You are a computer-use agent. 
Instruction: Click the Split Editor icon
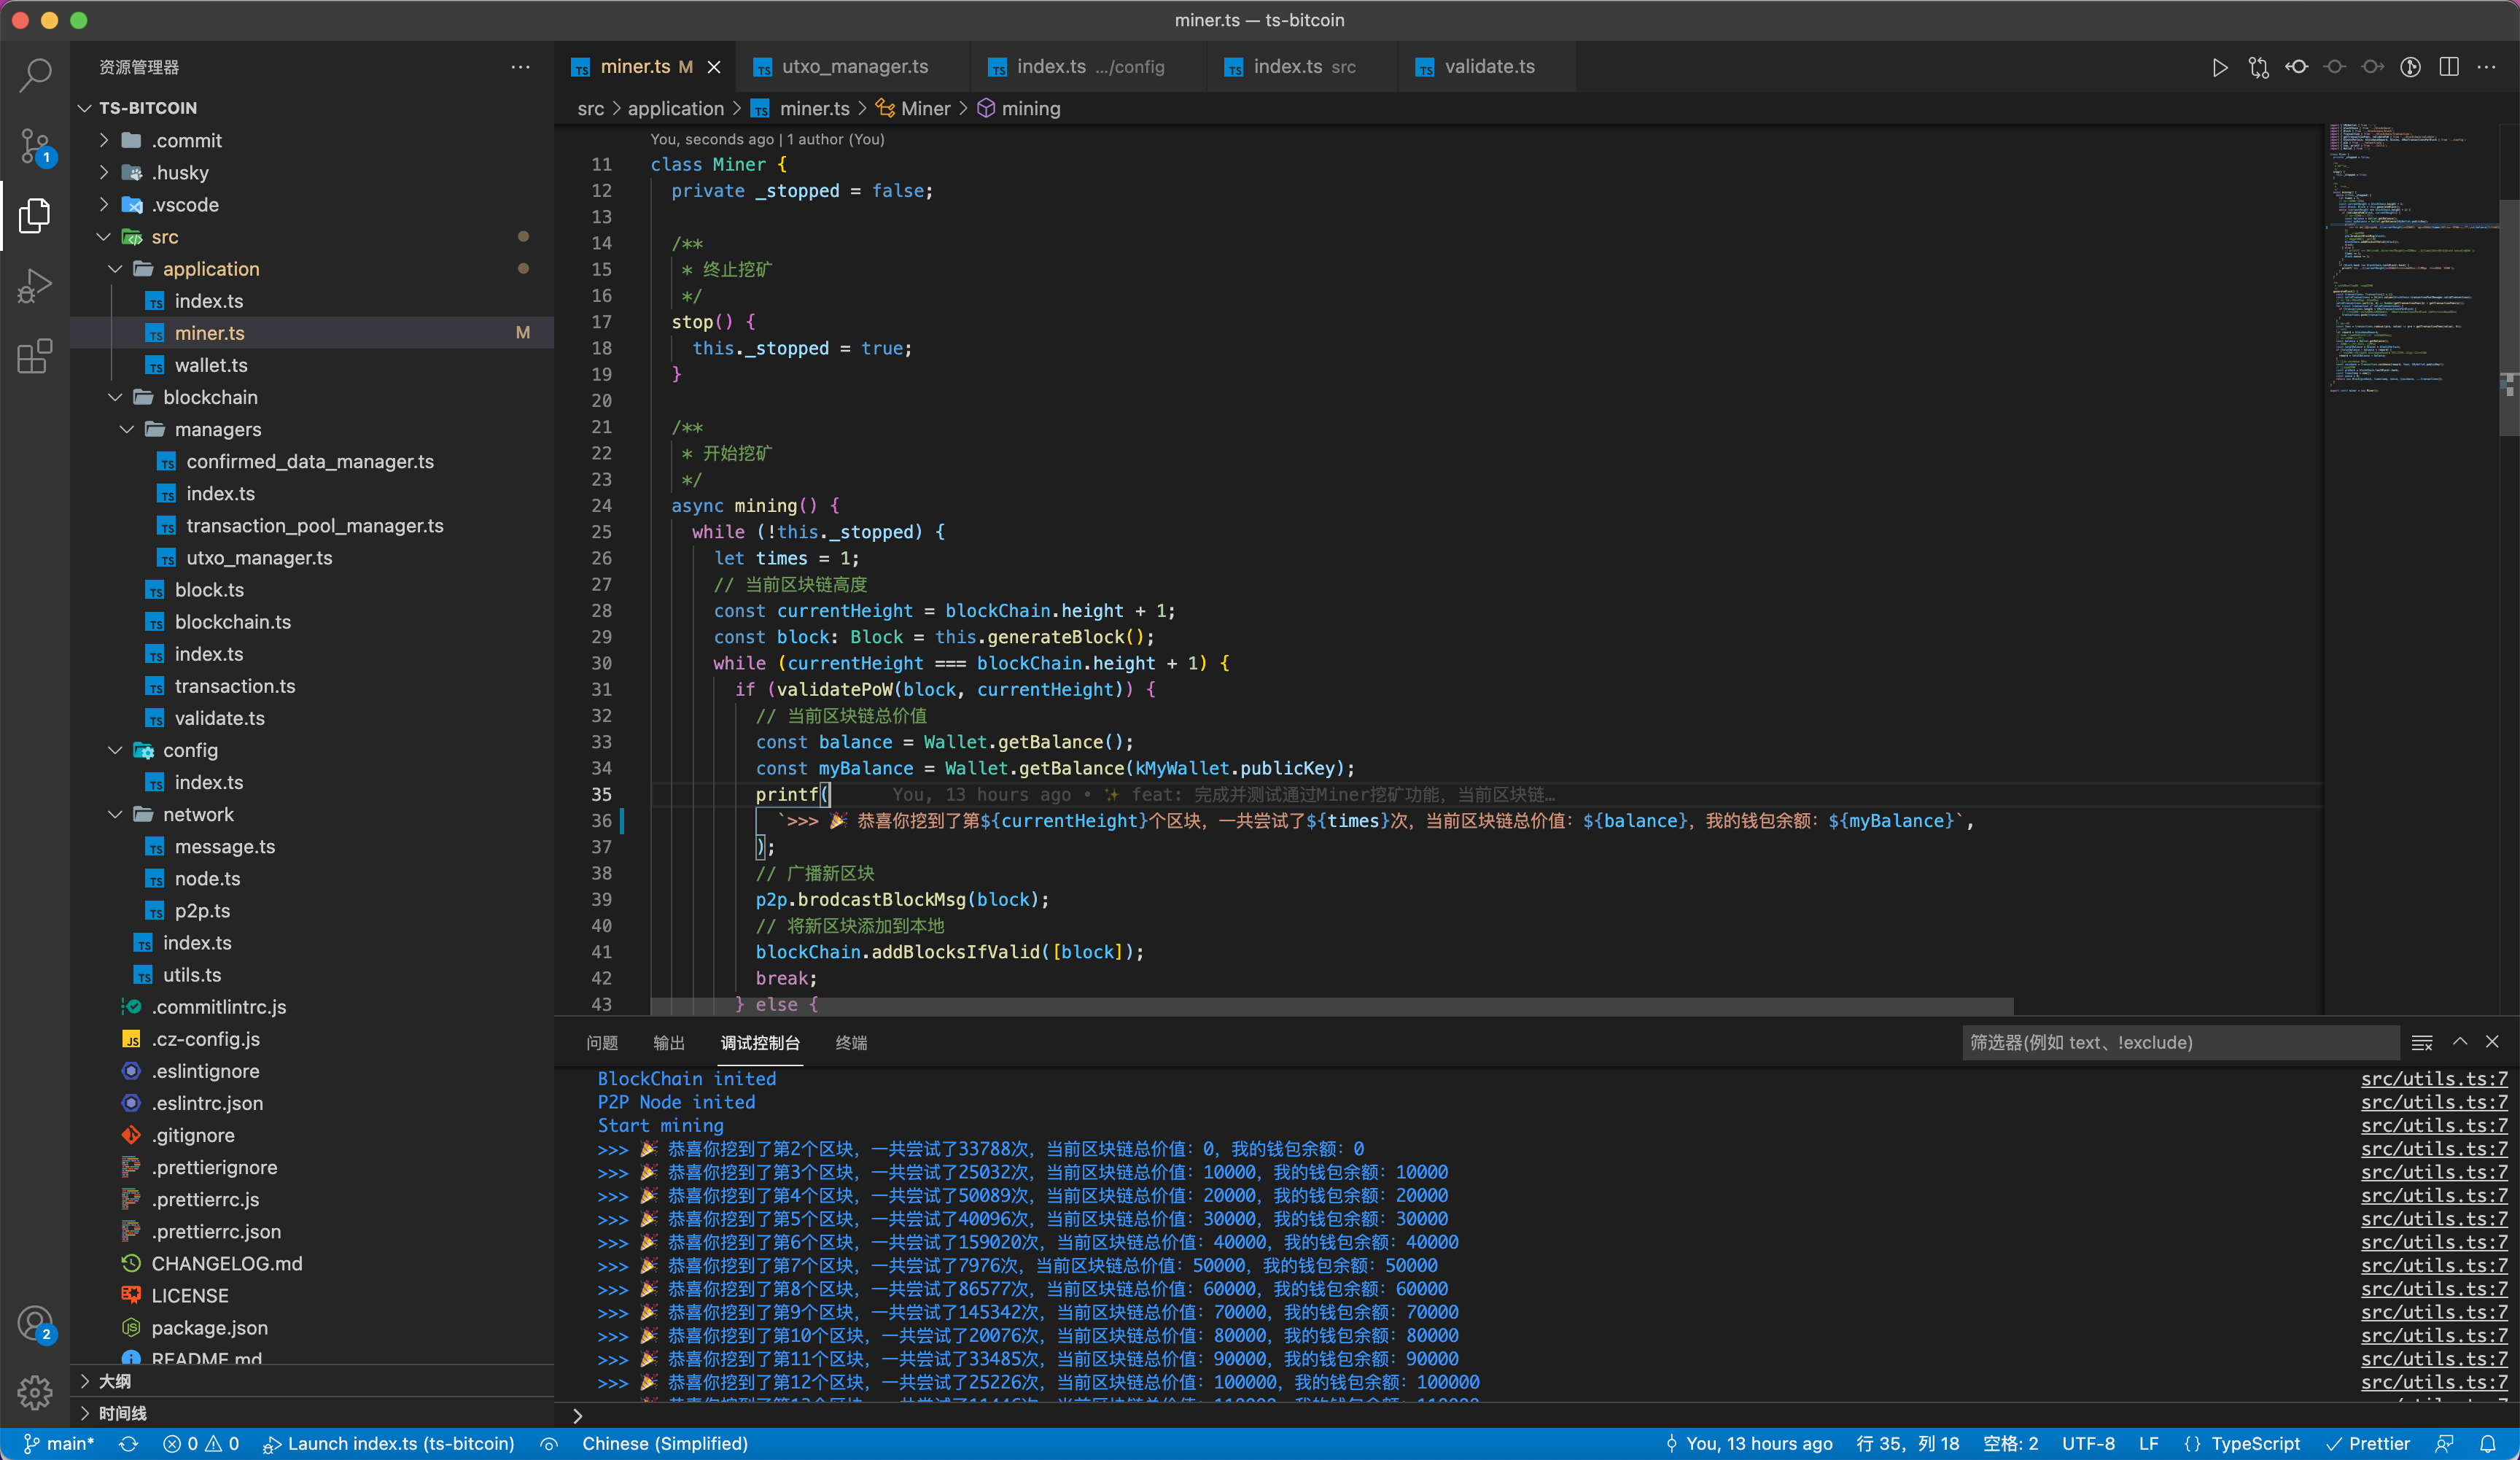(x=2449, y=67)
